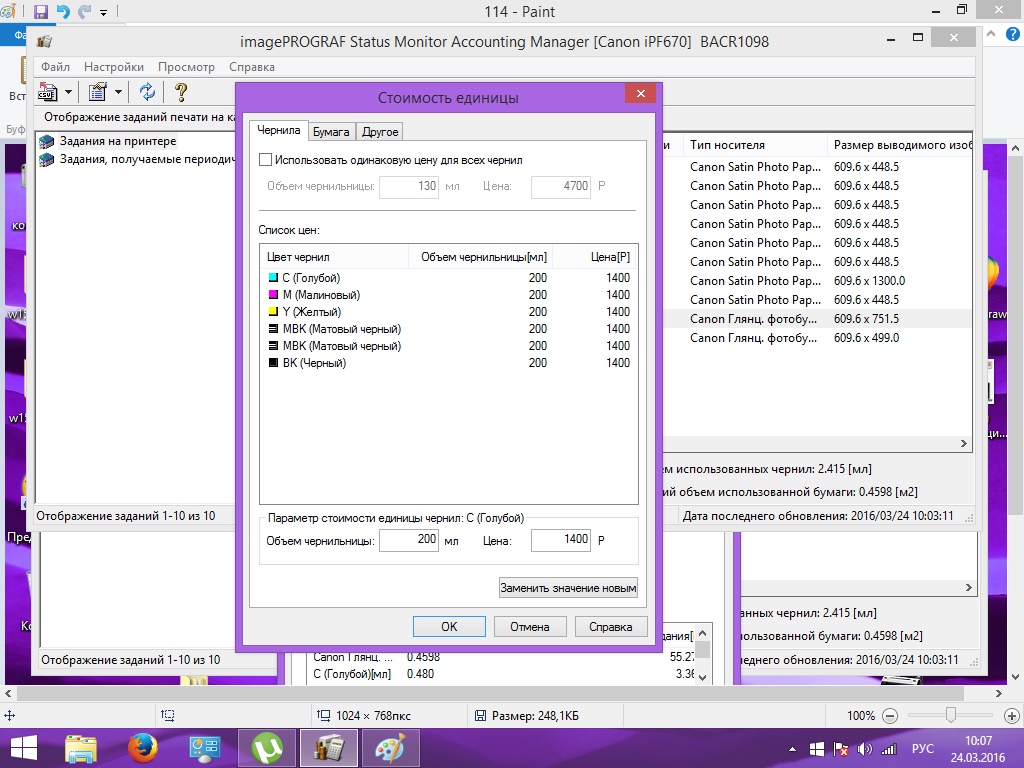Click the Paint taskbar icon
Viewport: 1024px width, 768px height.
tap(390, 748)
